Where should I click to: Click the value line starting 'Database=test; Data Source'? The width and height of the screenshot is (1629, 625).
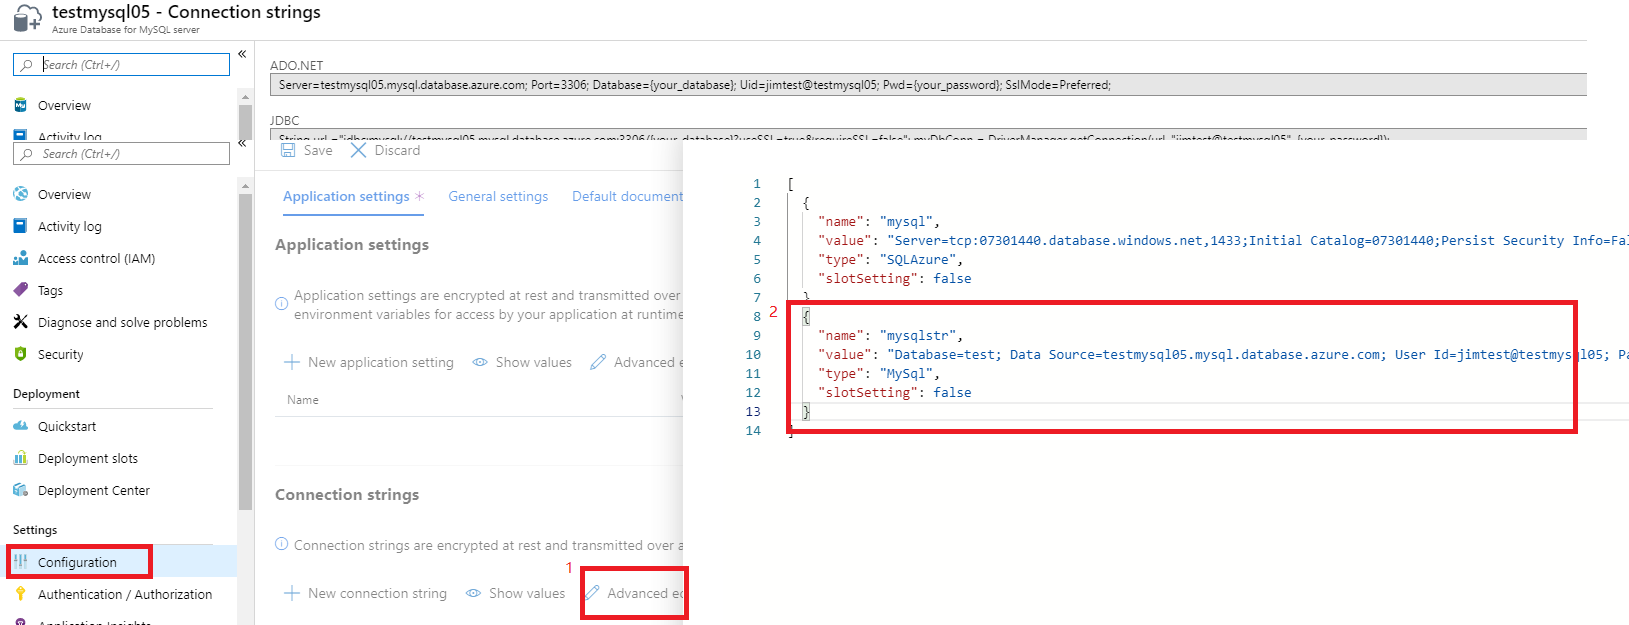(1223, 355)
